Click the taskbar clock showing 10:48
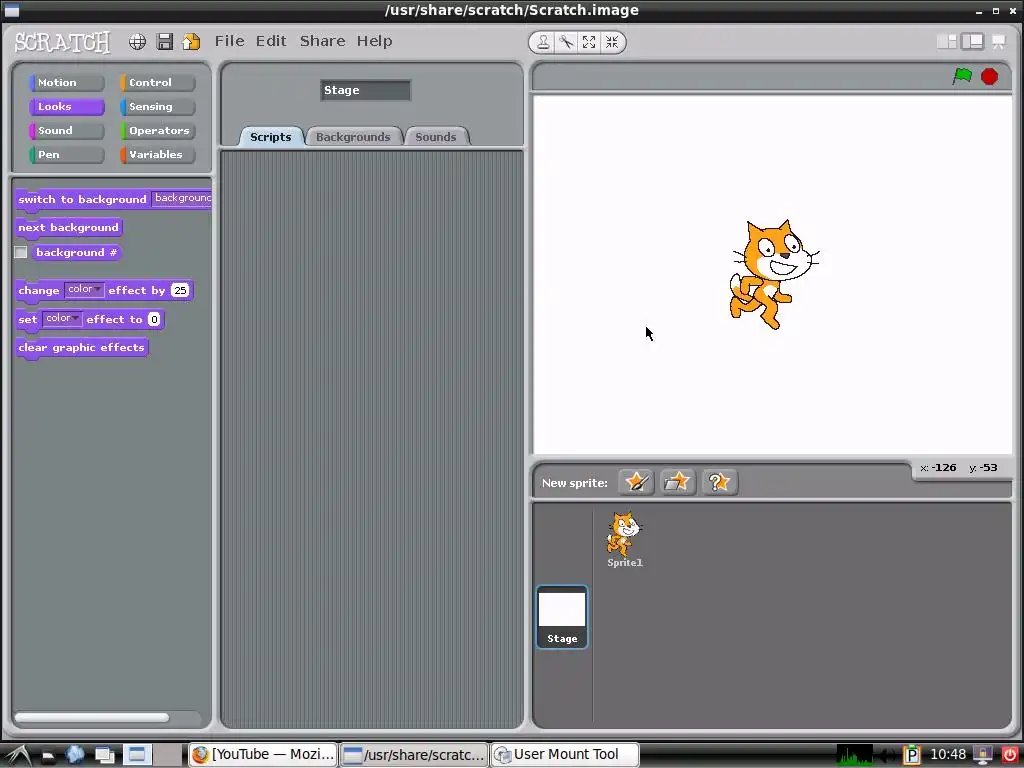The width and height of the screenshot is (1024, 768). [948, 754]
